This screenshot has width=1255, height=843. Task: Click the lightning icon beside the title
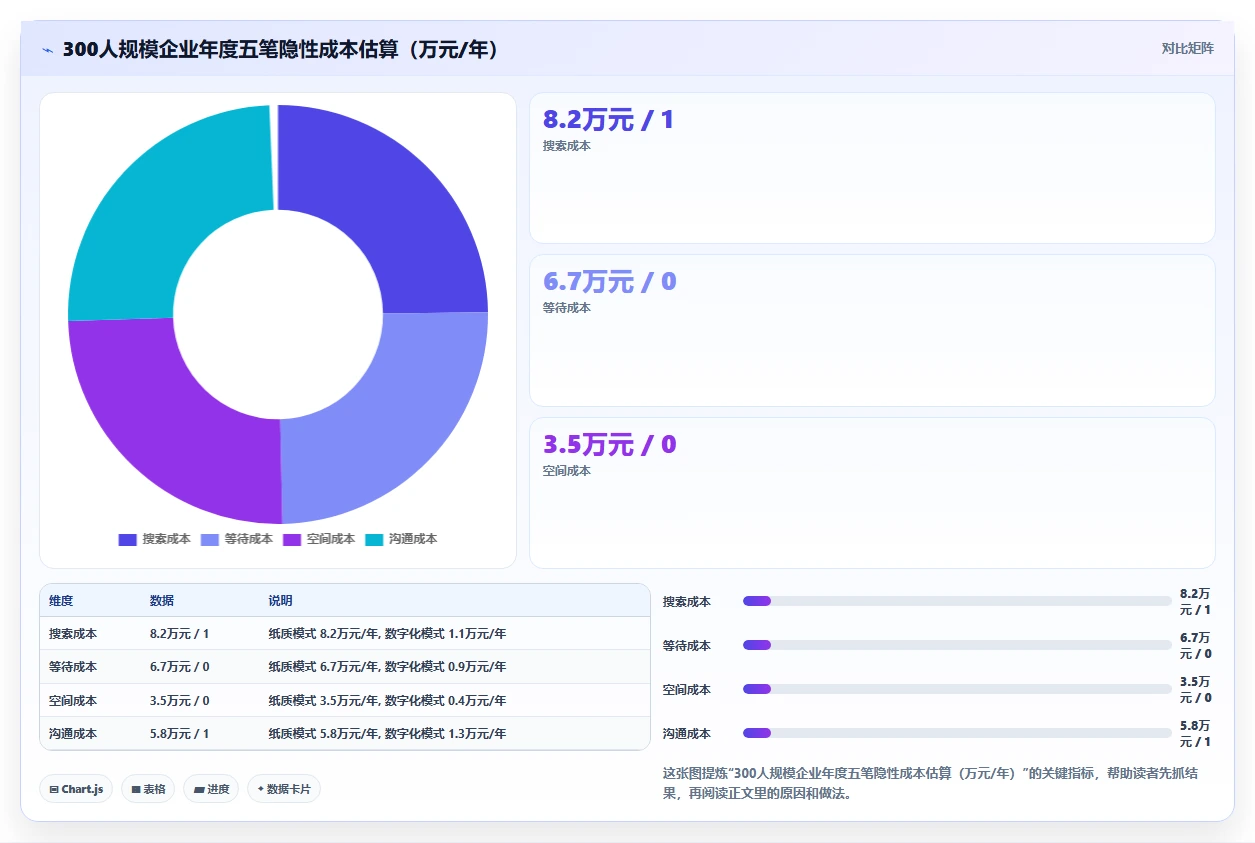pos(47,49)
